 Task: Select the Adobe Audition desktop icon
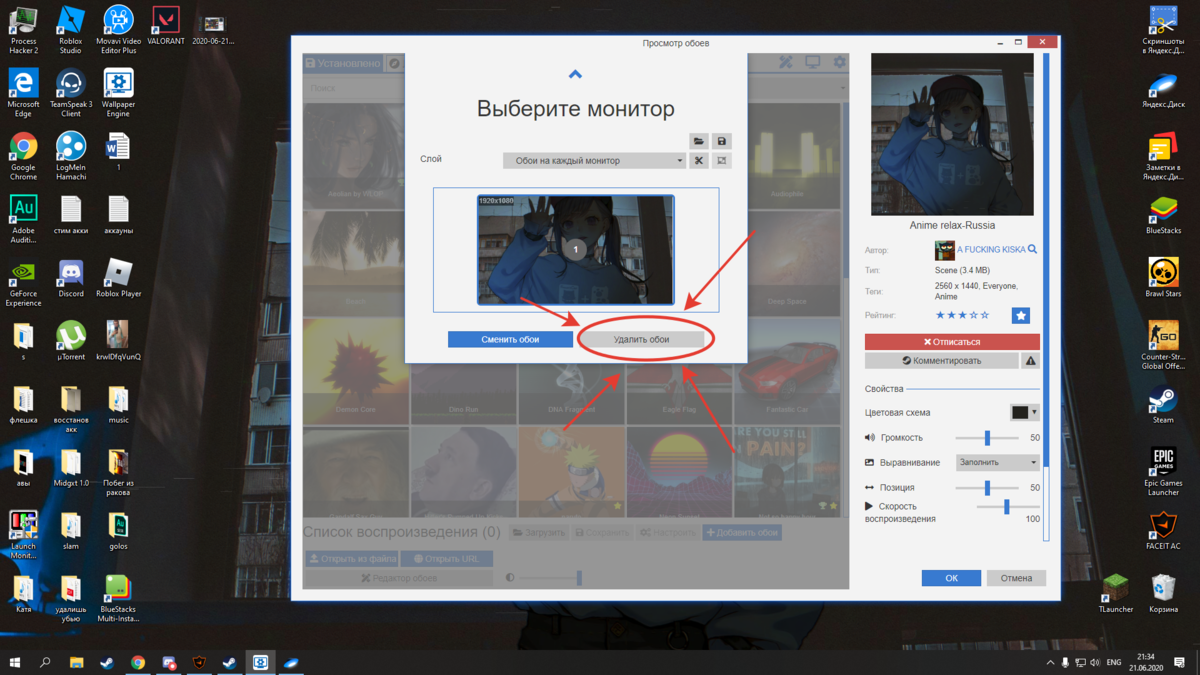click(23, 219)
